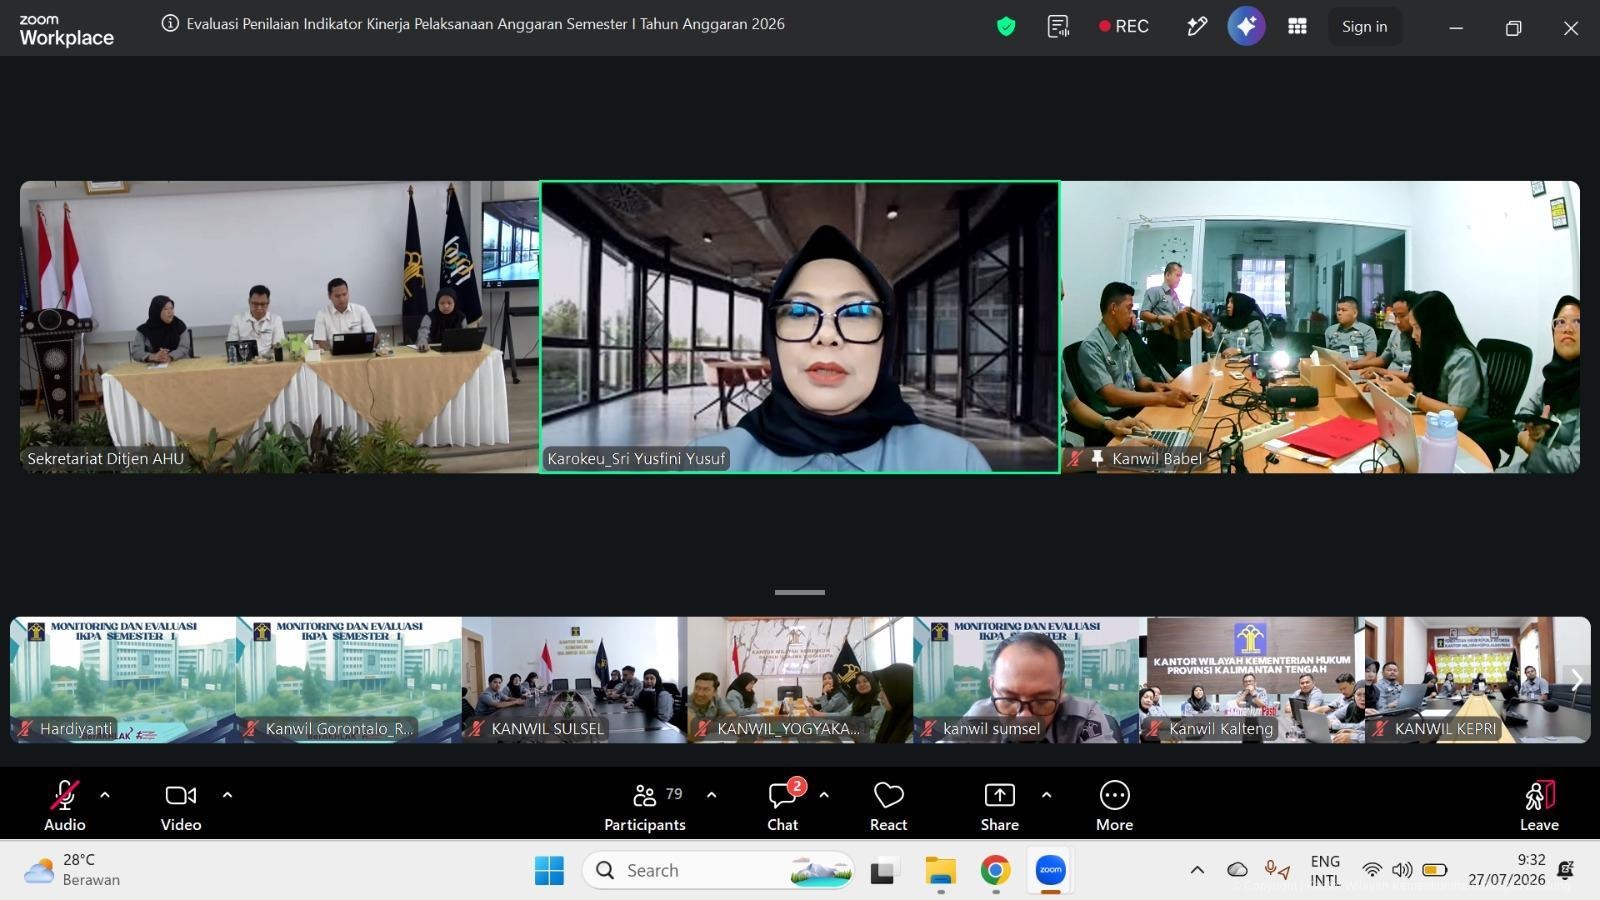Viewport: 1600px width, 900px height.
Task: Open the Windows Start menu
Action: (549, 871)
